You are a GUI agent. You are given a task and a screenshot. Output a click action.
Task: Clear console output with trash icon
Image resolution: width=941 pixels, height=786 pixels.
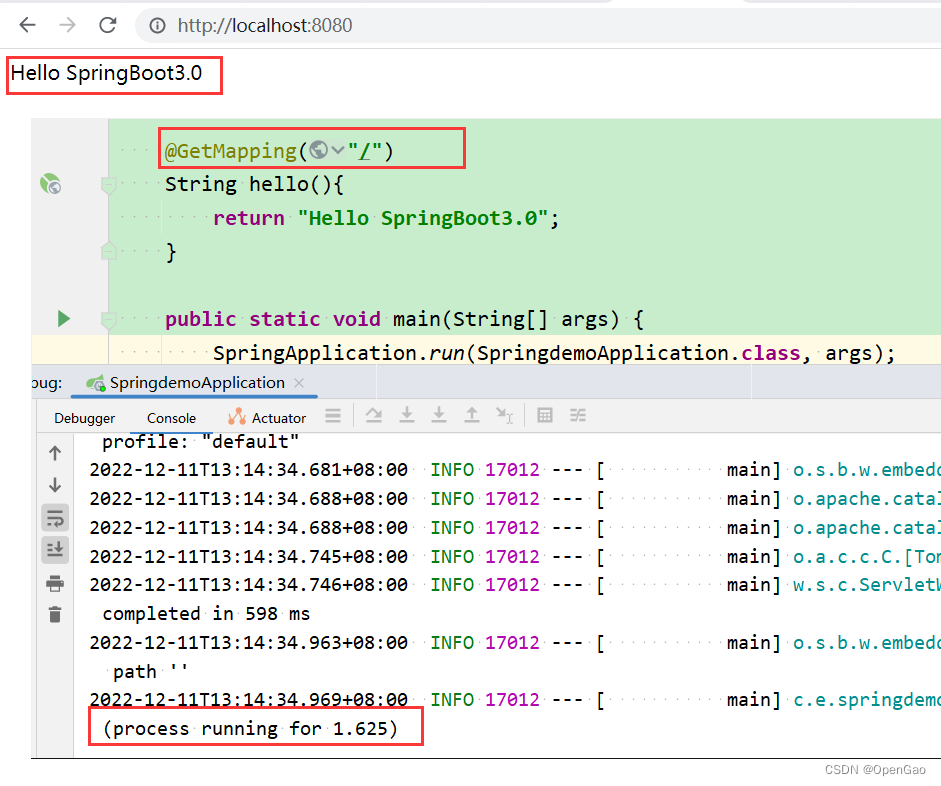pos(54,614)
